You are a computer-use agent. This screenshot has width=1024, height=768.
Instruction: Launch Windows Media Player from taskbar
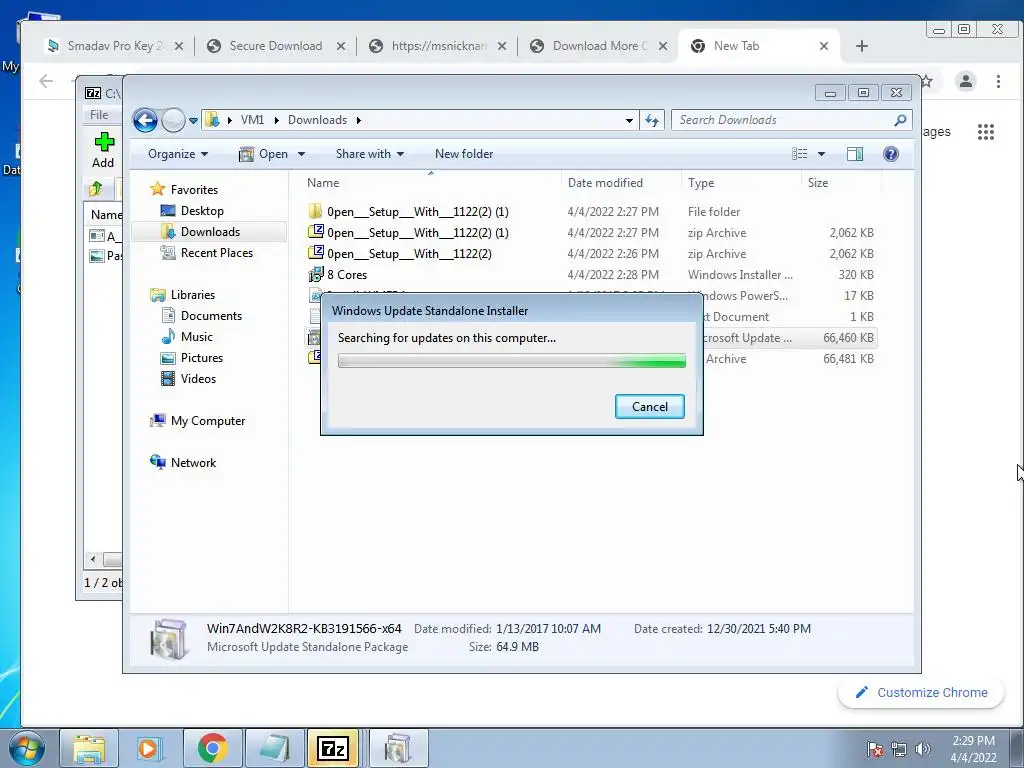(148, 748)
